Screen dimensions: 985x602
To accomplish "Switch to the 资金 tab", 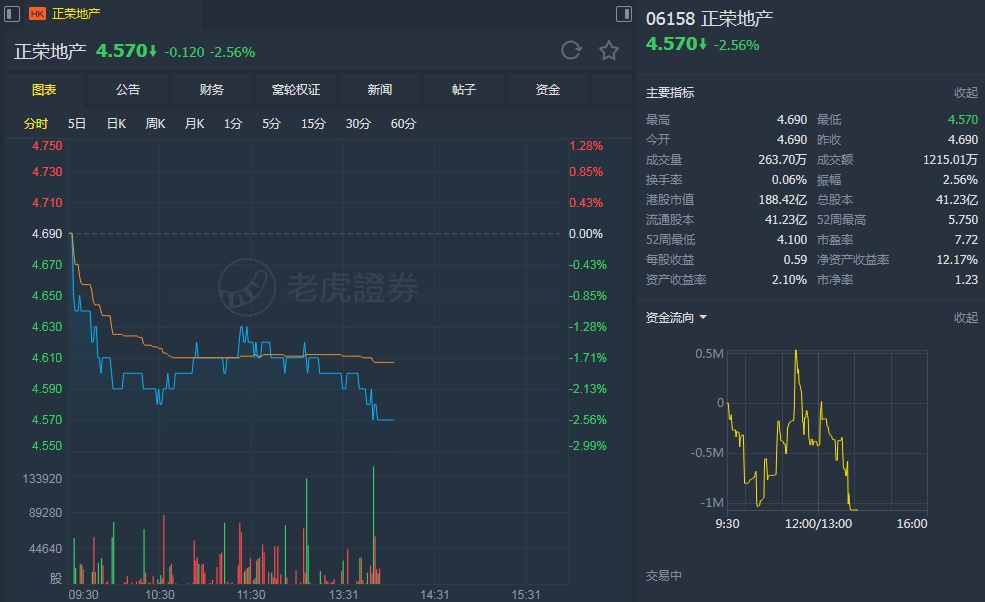I will point(547,89).
